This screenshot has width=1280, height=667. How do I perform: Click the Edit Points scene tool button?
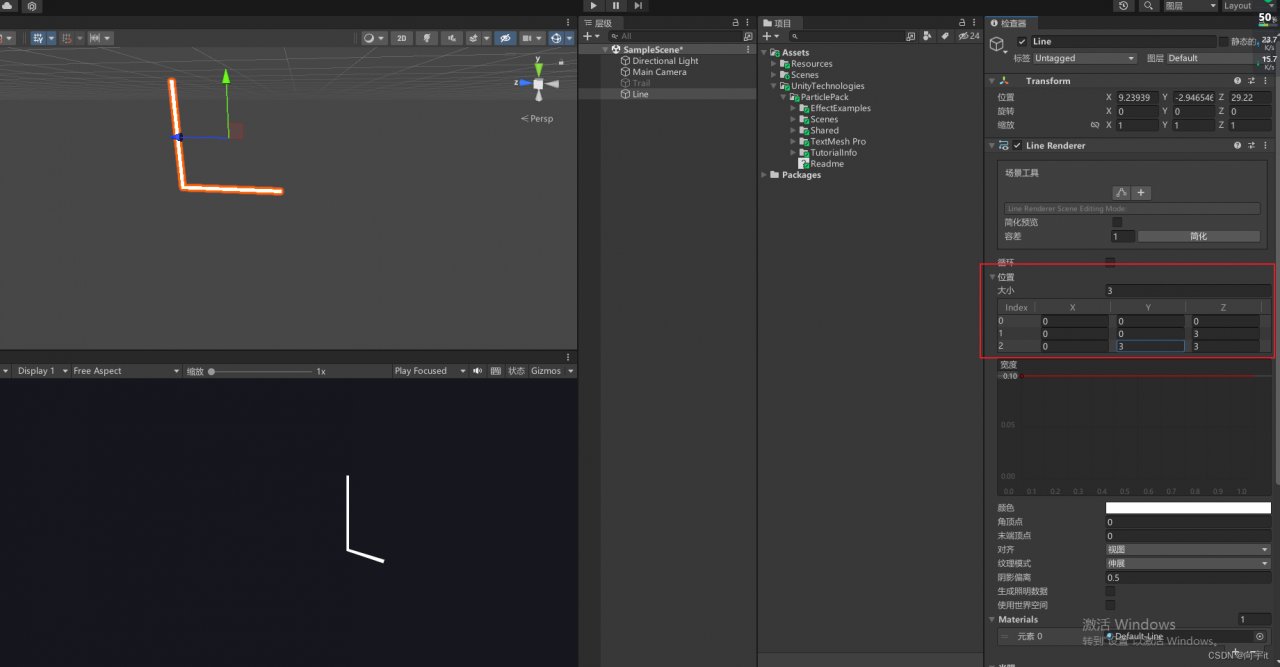[1122, 193]
